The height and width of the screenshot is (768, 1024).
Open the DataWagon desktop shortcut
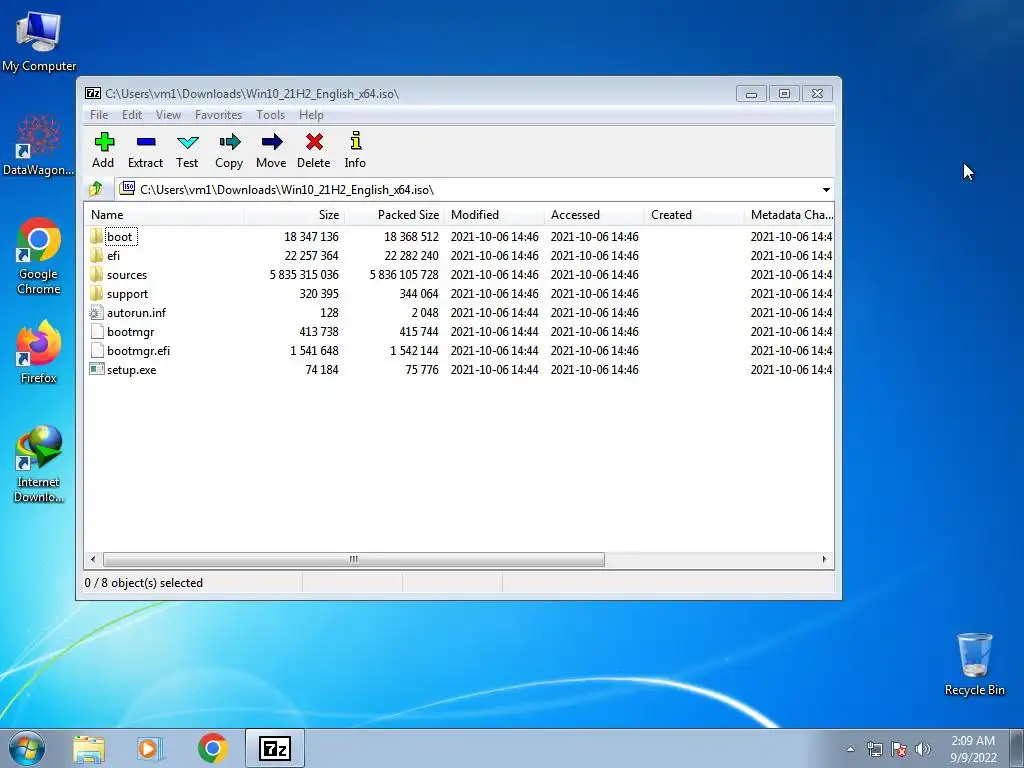click(x=39, y=145)
